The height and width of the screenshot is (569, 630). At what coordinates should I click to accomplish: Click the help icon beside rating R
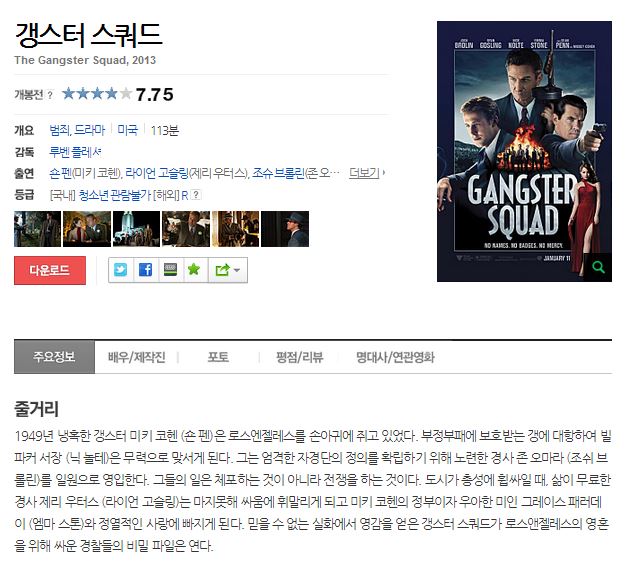tap(196, 195)
